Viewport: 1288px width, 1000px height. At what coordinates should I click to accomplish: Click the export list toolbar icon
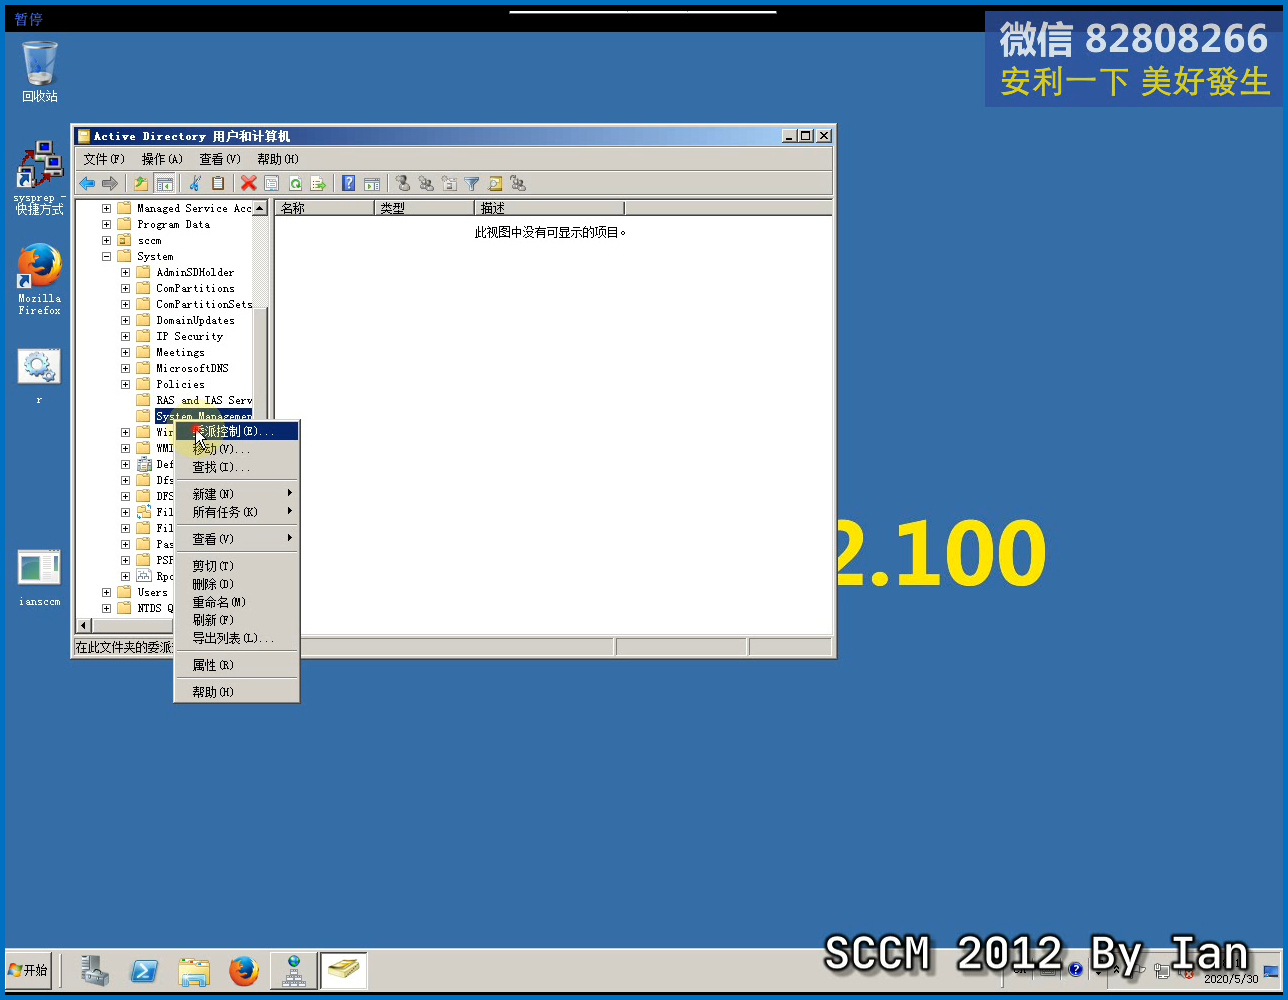coord(318,183)
